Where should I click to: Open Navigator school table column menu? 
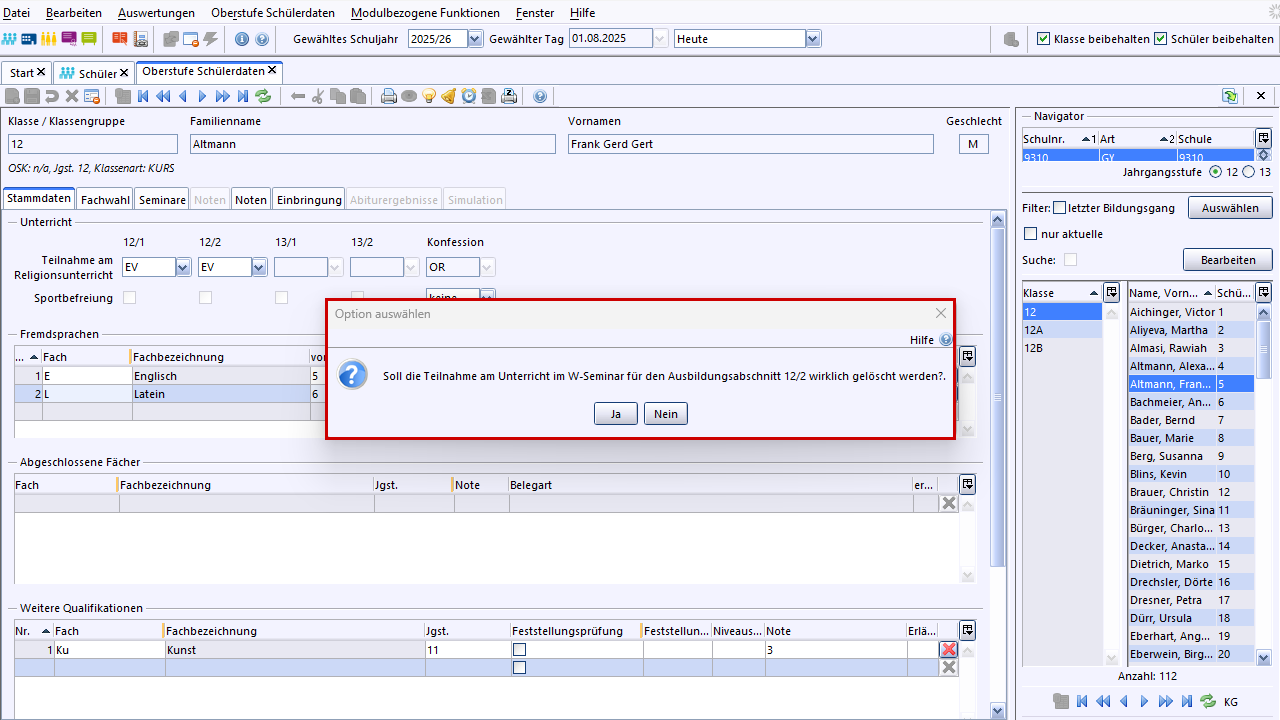click(x=1264, y=138)
